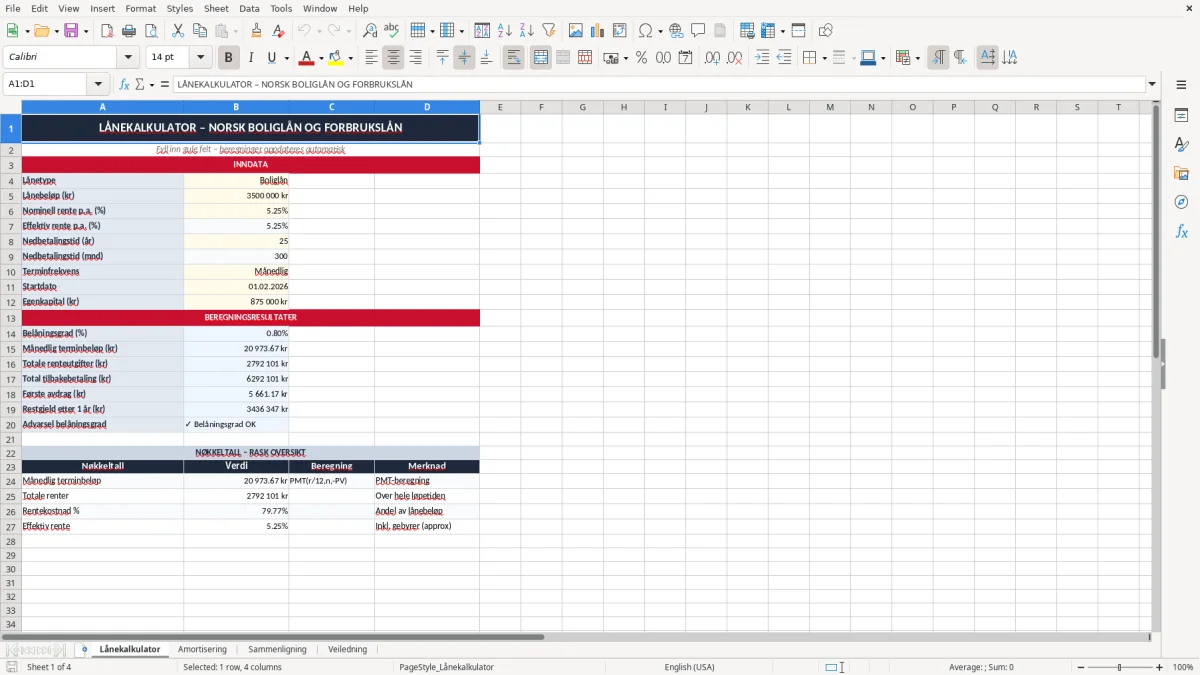Screen dimensions: 1200x675
Task: Switch to the Veiledning sheet tab
Action: [347, 649]
